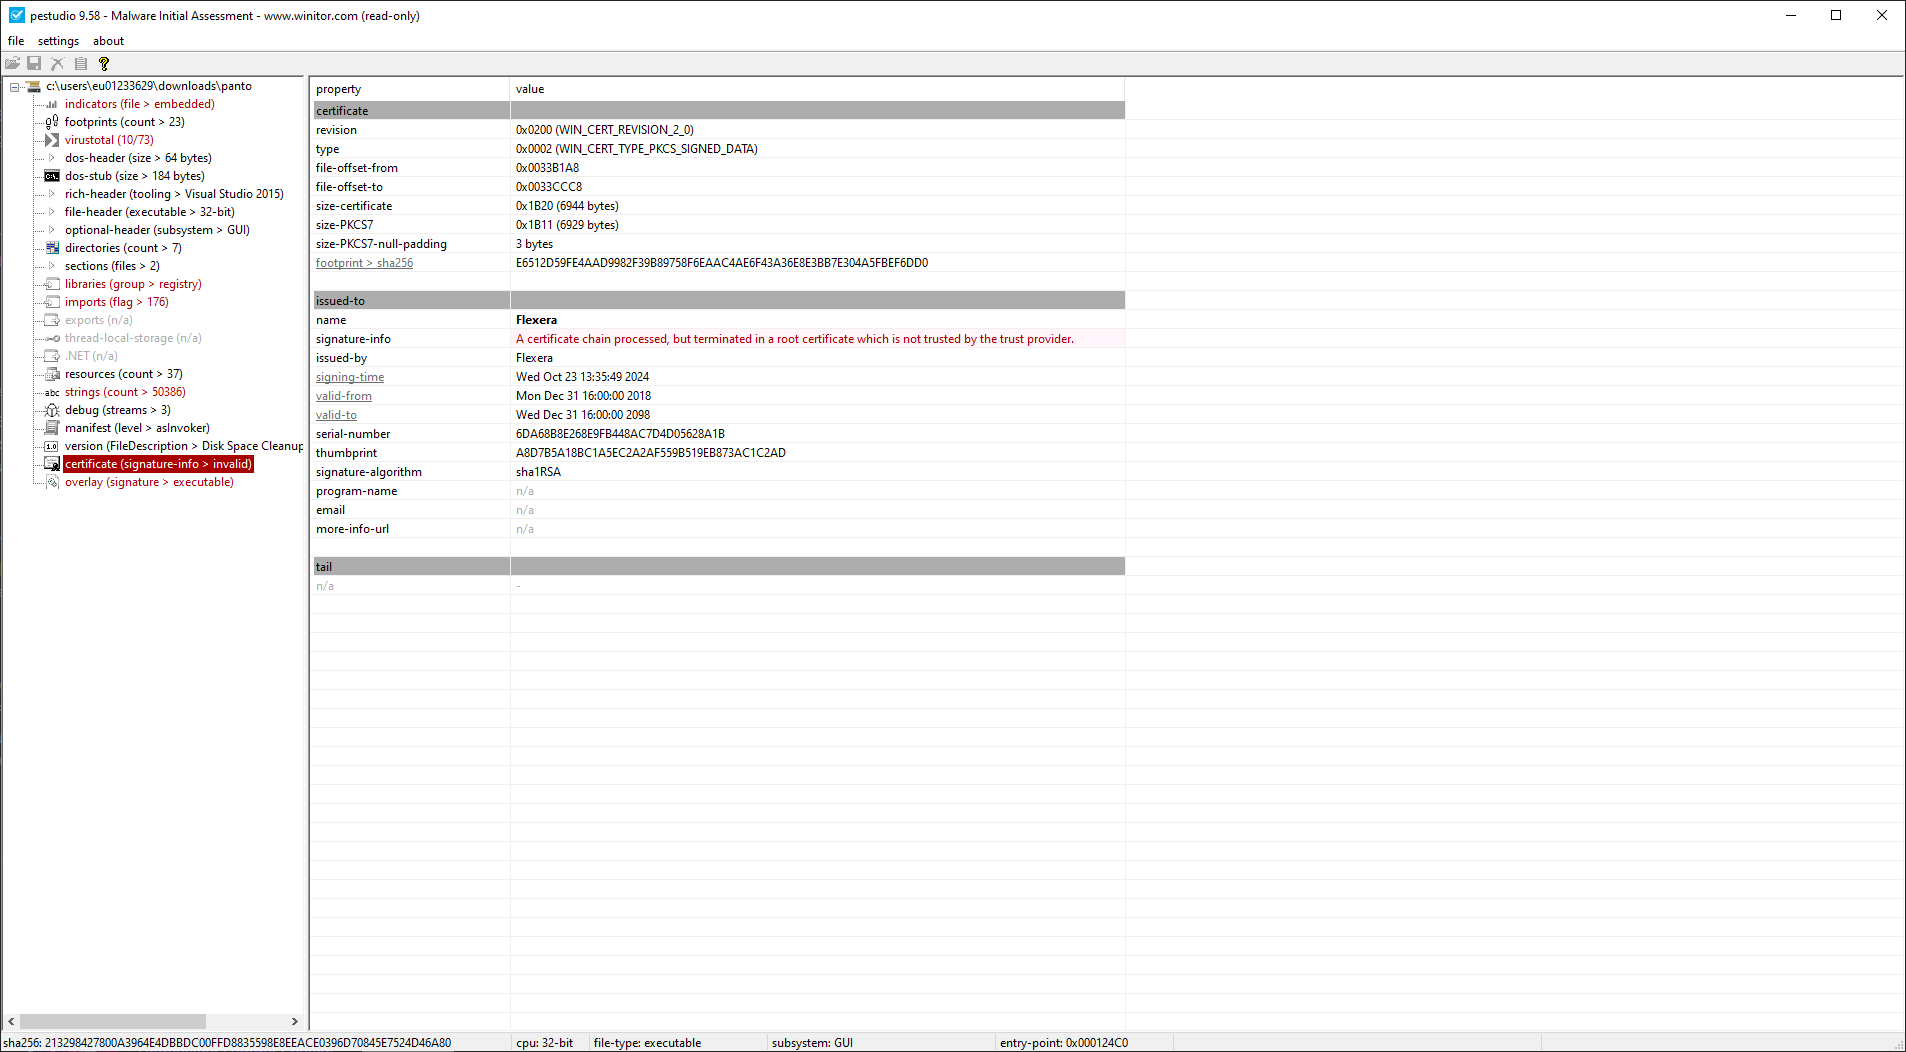Click the yellow help question mark icon
This screenshot has width=1906, height=1052.
103,63
